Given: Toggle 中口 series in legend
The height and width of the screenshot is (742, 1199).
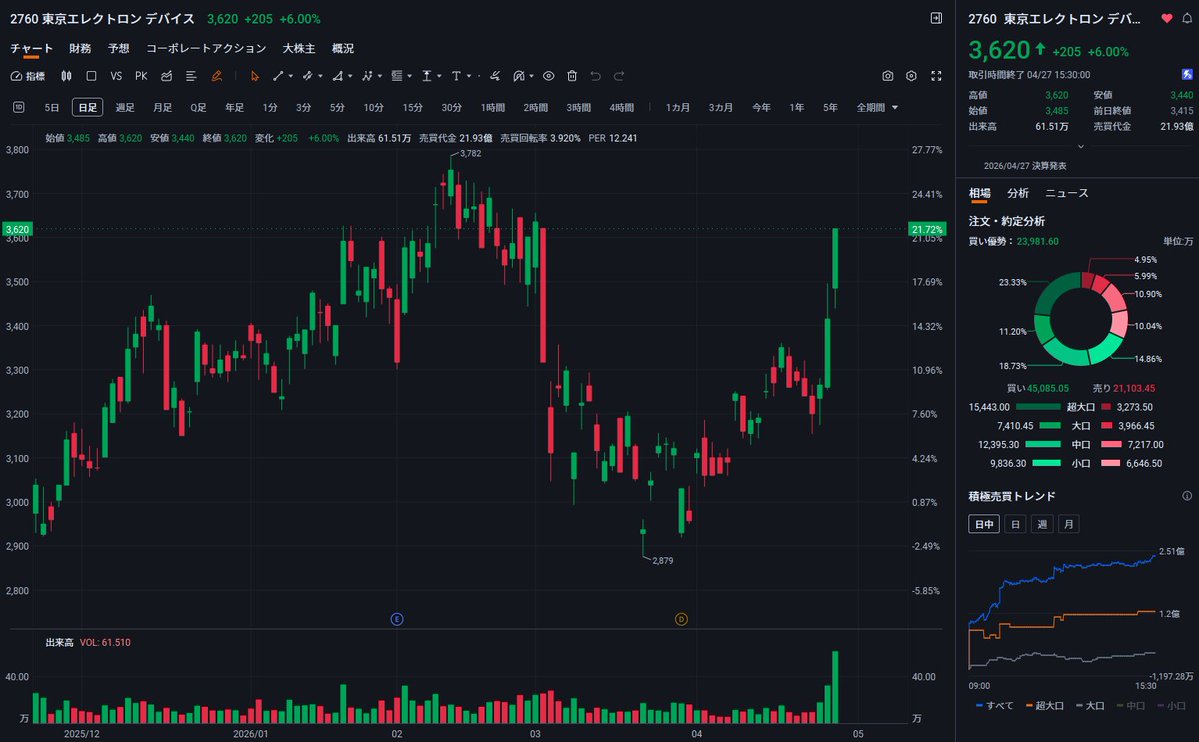Looking at the screenshot, I should click(x=1130, y=705).
